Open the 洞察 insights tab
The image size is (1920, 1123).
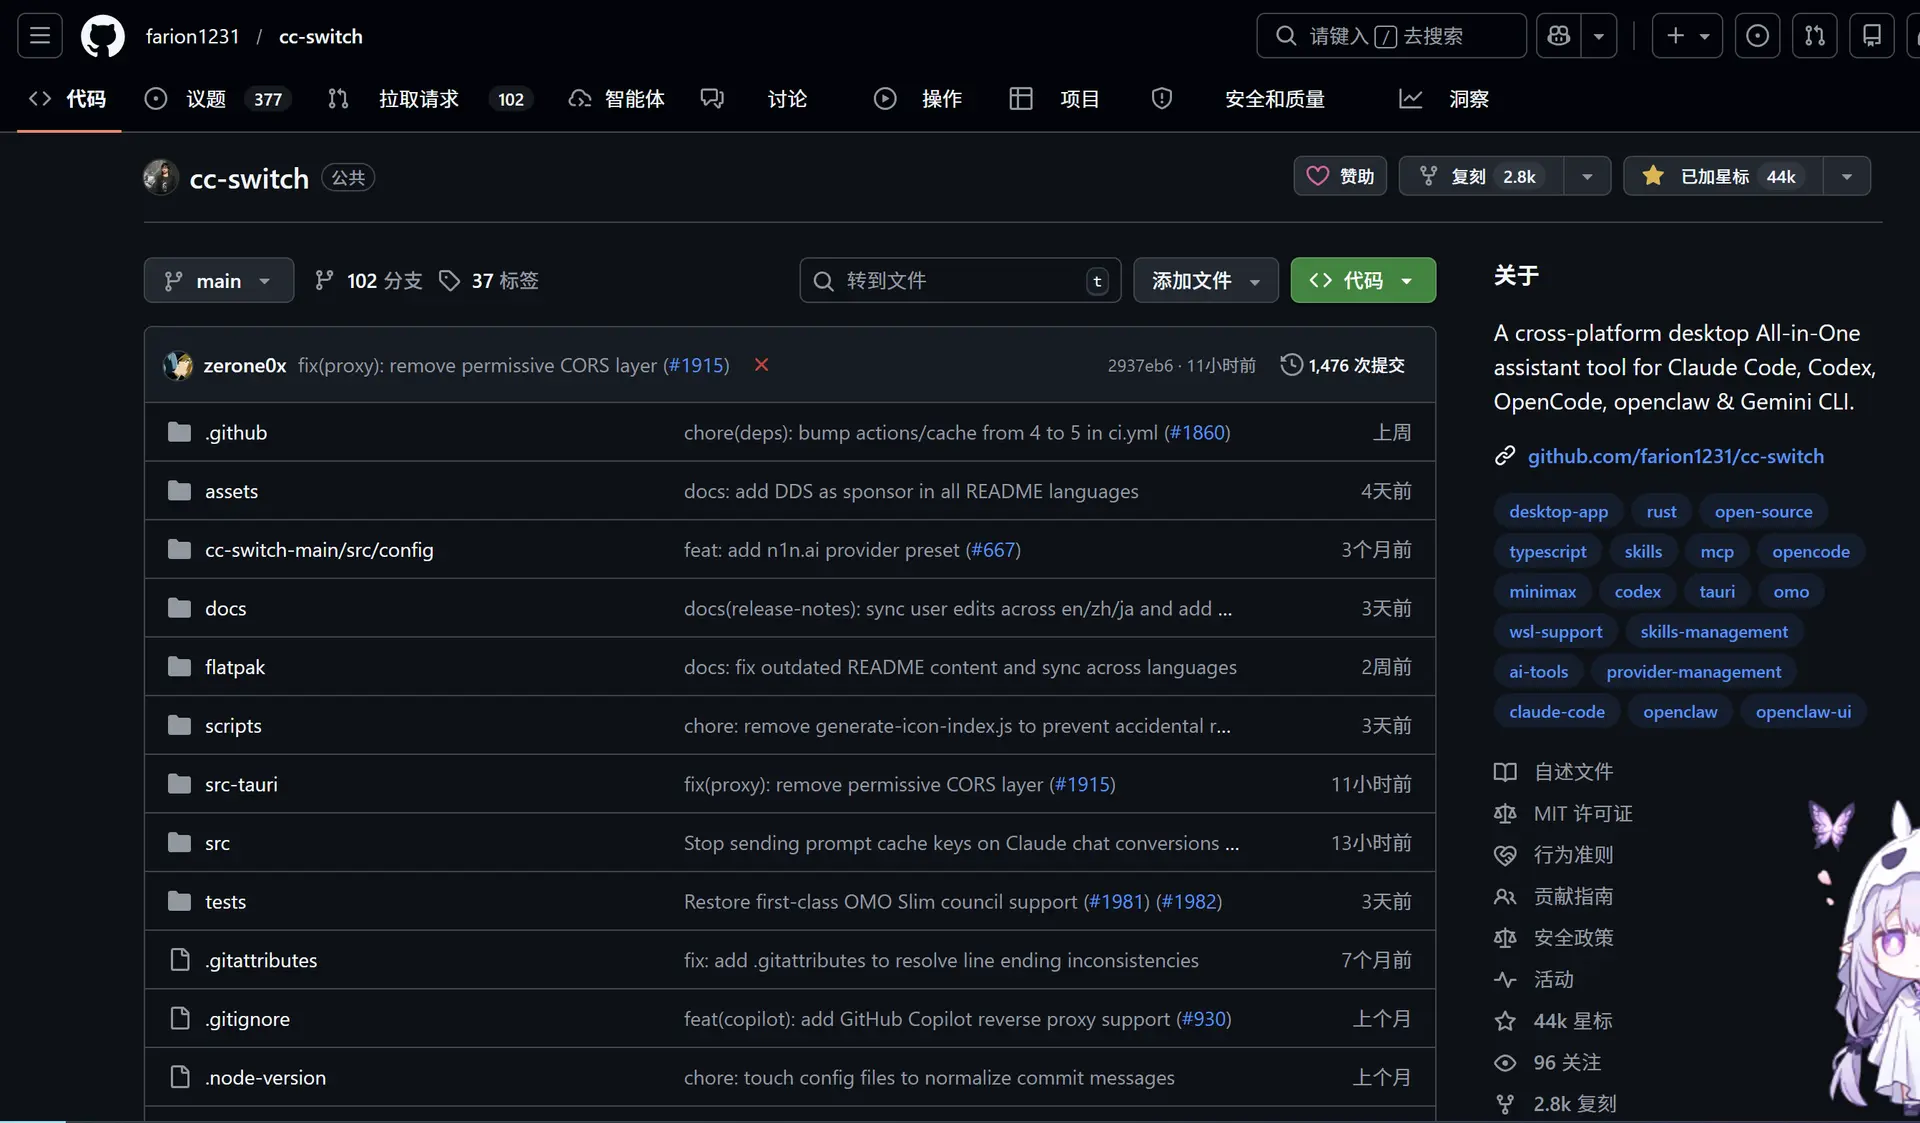pos(1444,98)
